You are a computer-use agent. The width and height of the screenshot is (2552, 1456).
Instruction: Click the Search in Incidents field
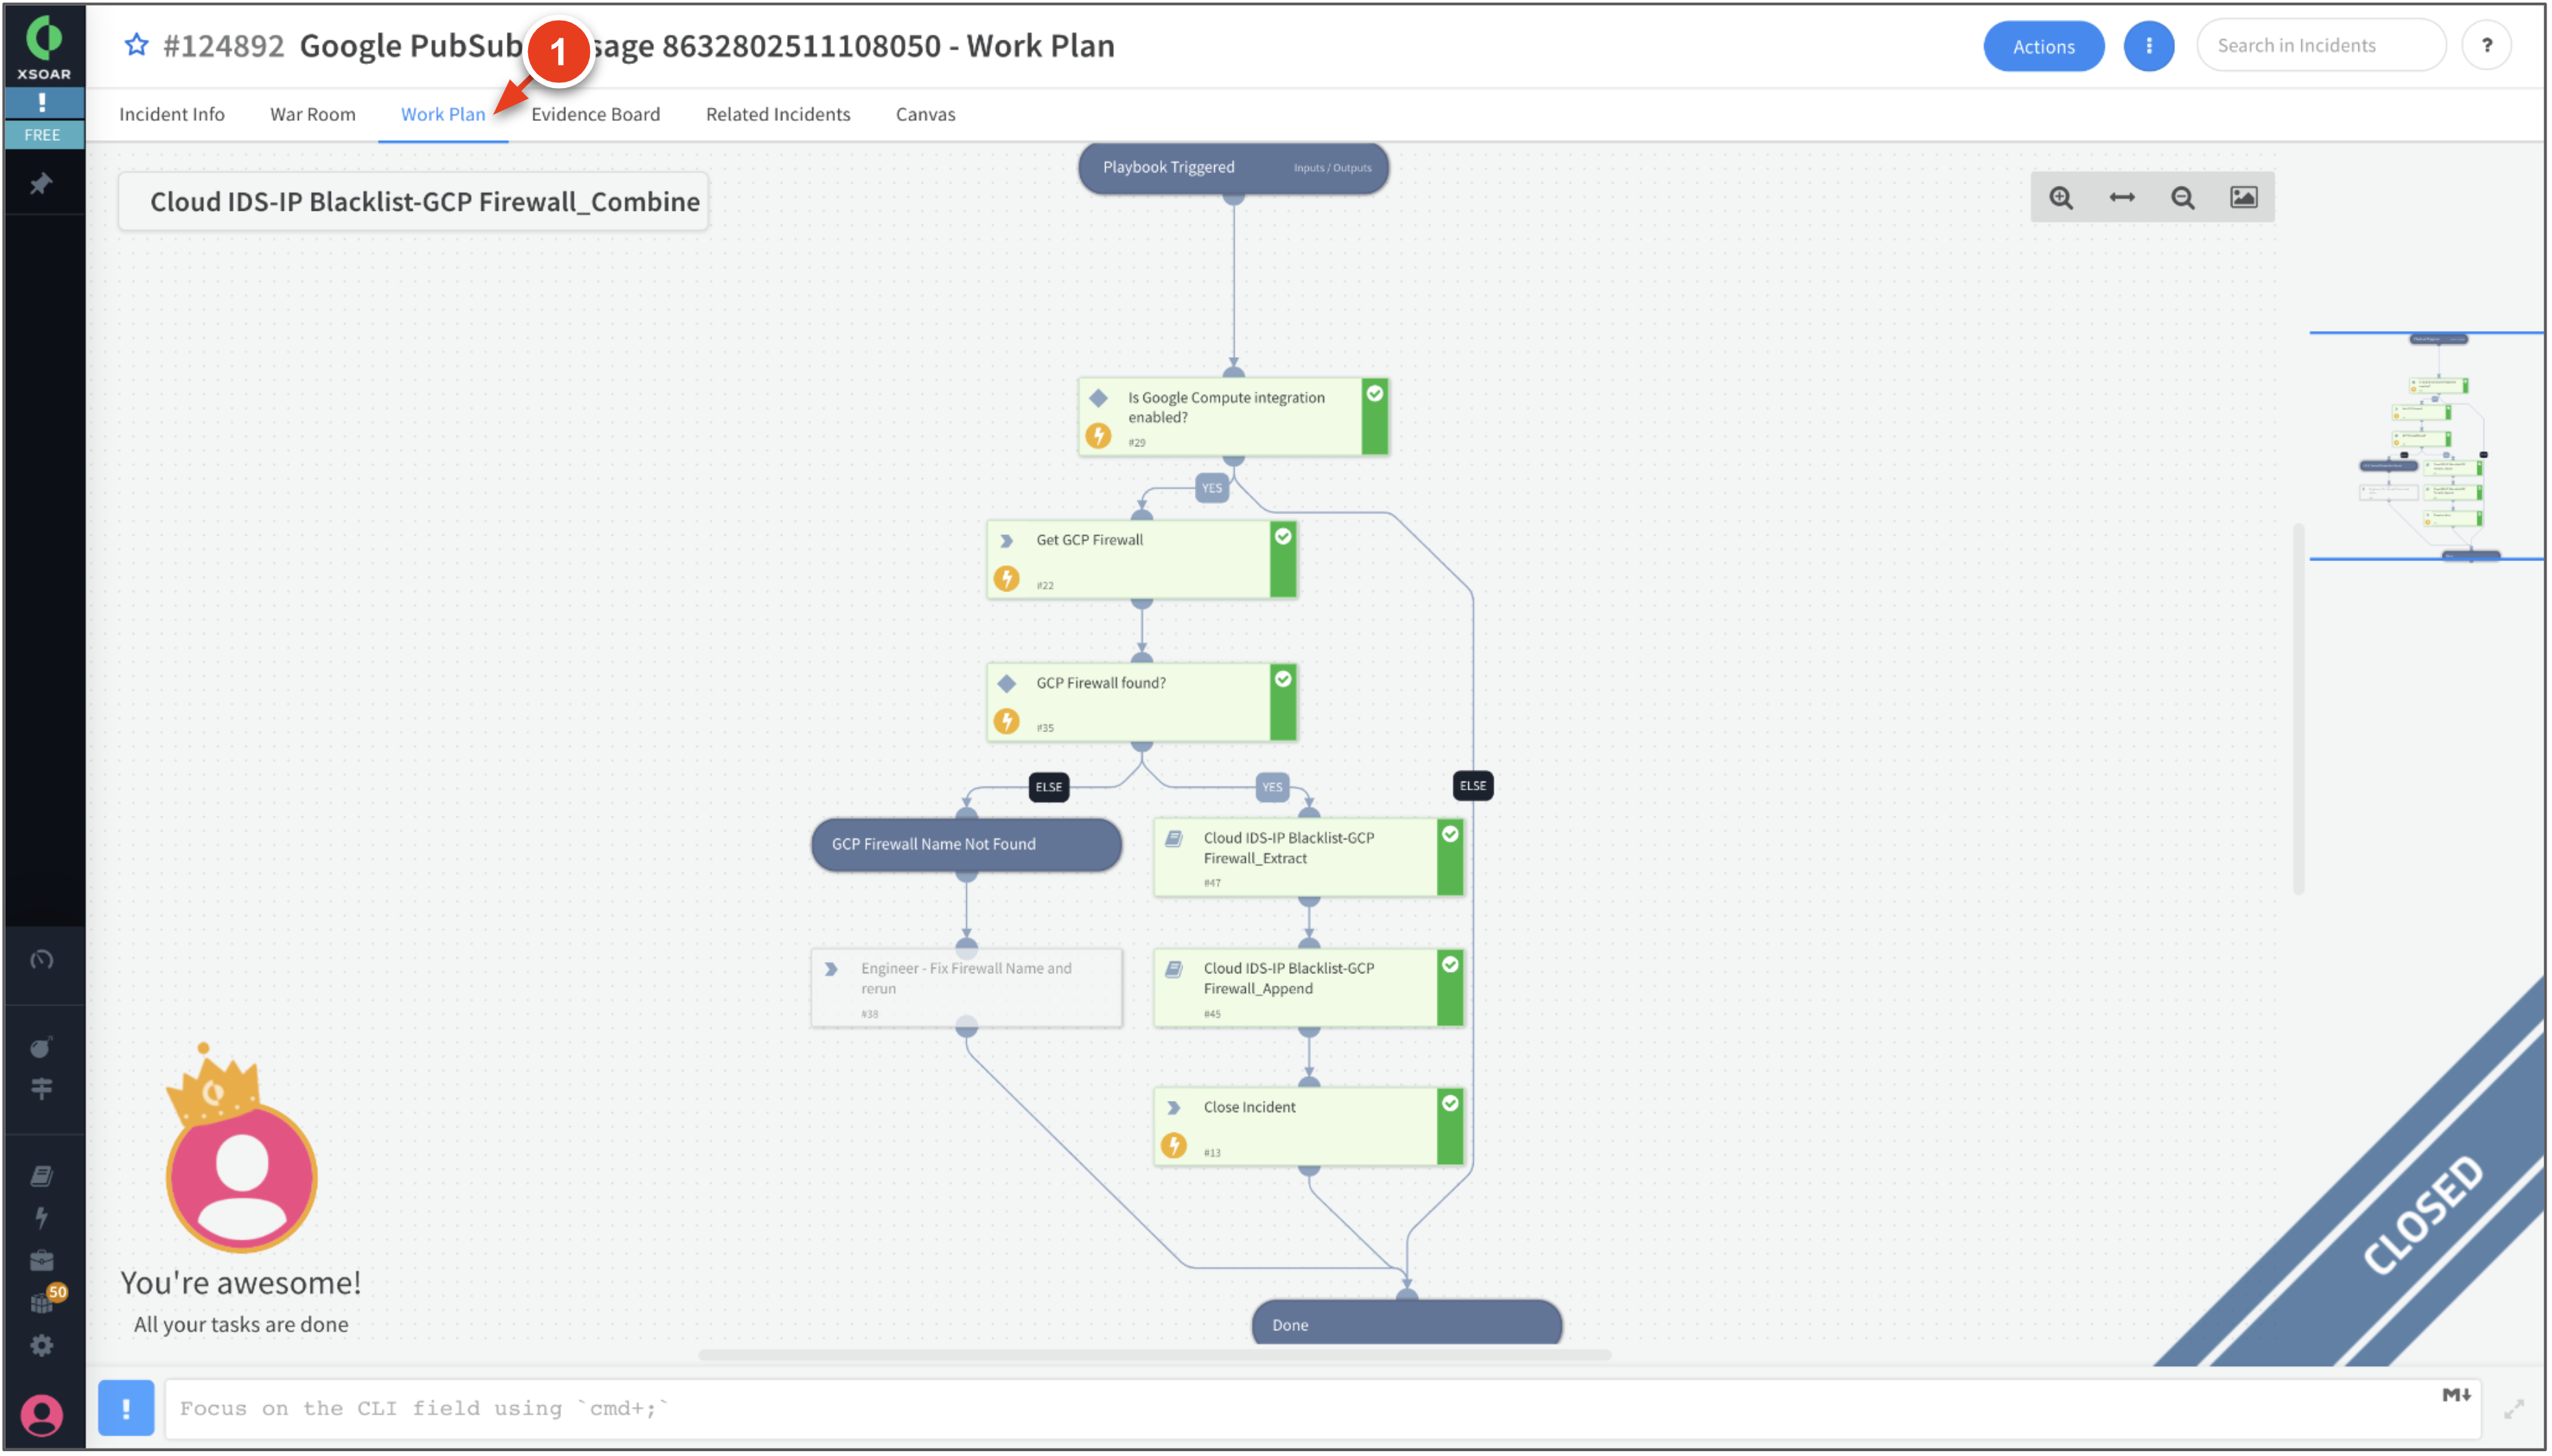2320,46
